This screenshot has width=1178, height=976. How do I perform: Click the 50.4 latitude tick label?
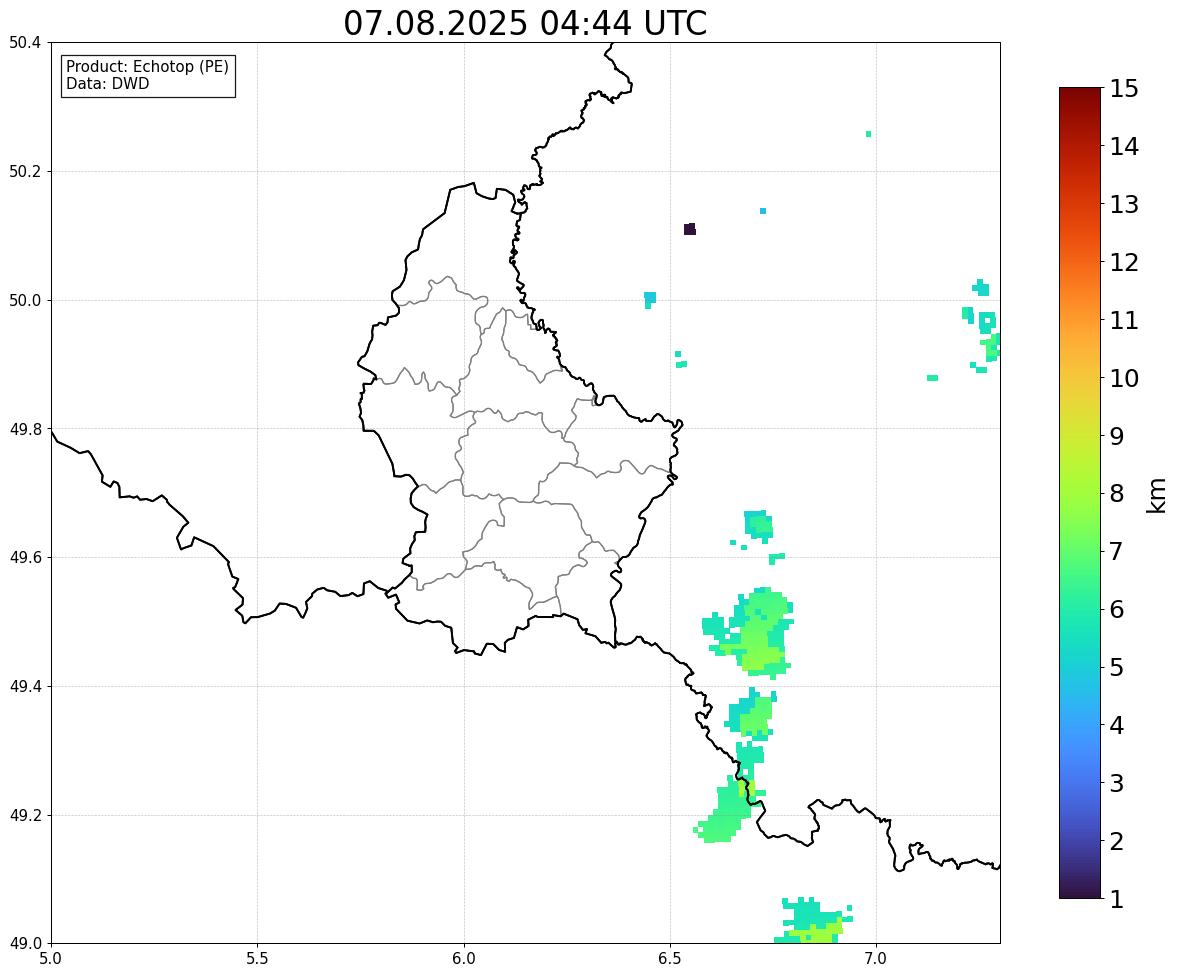(25, 43)
